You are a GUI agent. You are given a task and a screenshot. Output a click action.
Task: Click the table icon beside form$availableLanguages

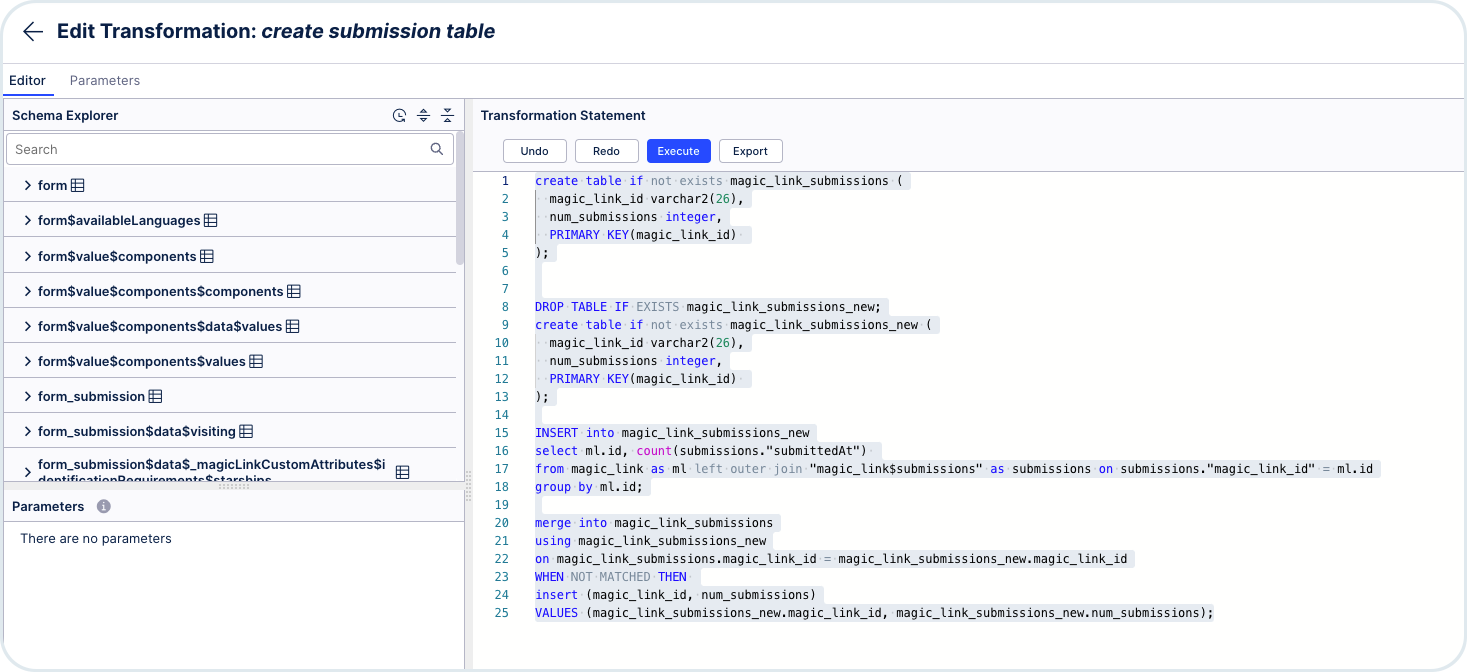(211, 220)
